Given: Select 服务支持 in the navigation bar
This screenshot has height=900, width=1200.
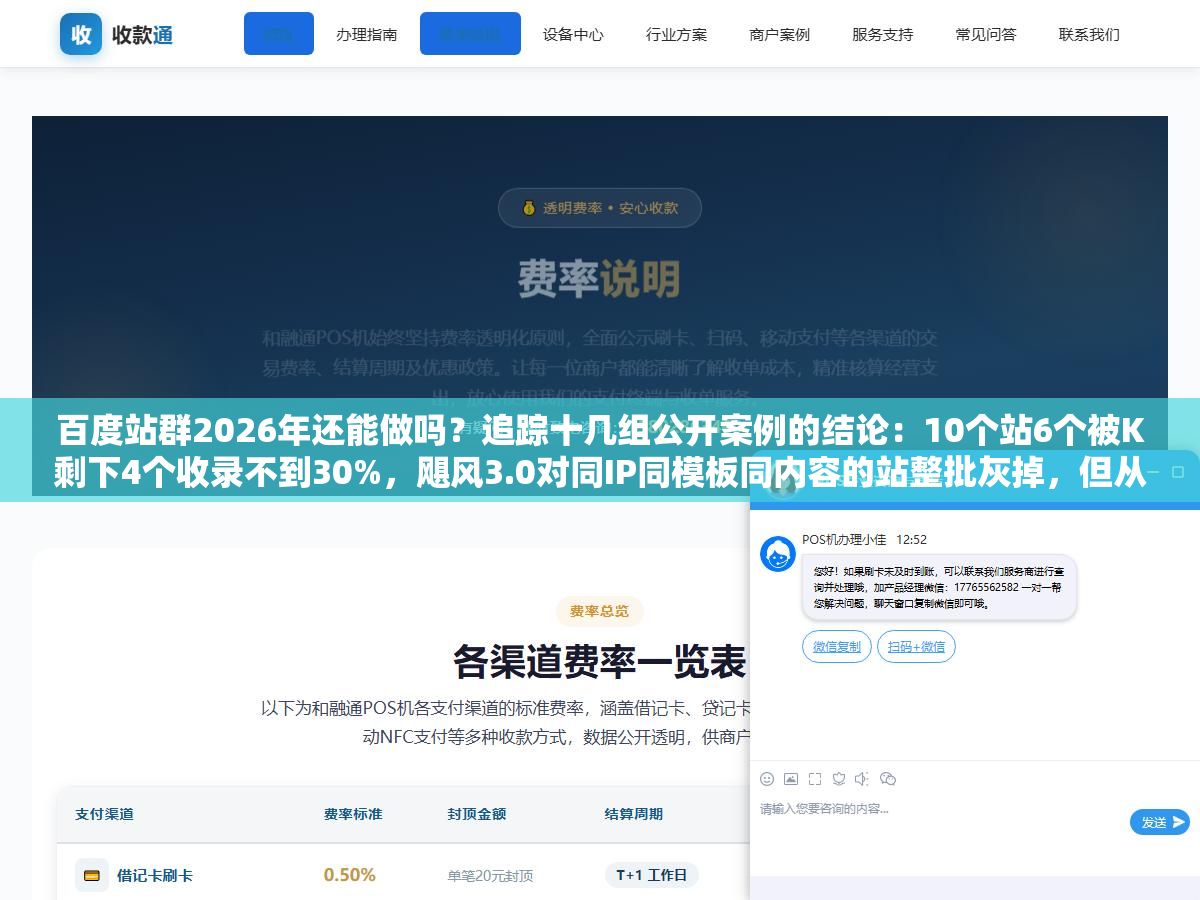Looking at the screenshot, I should (x=882, y=34).
